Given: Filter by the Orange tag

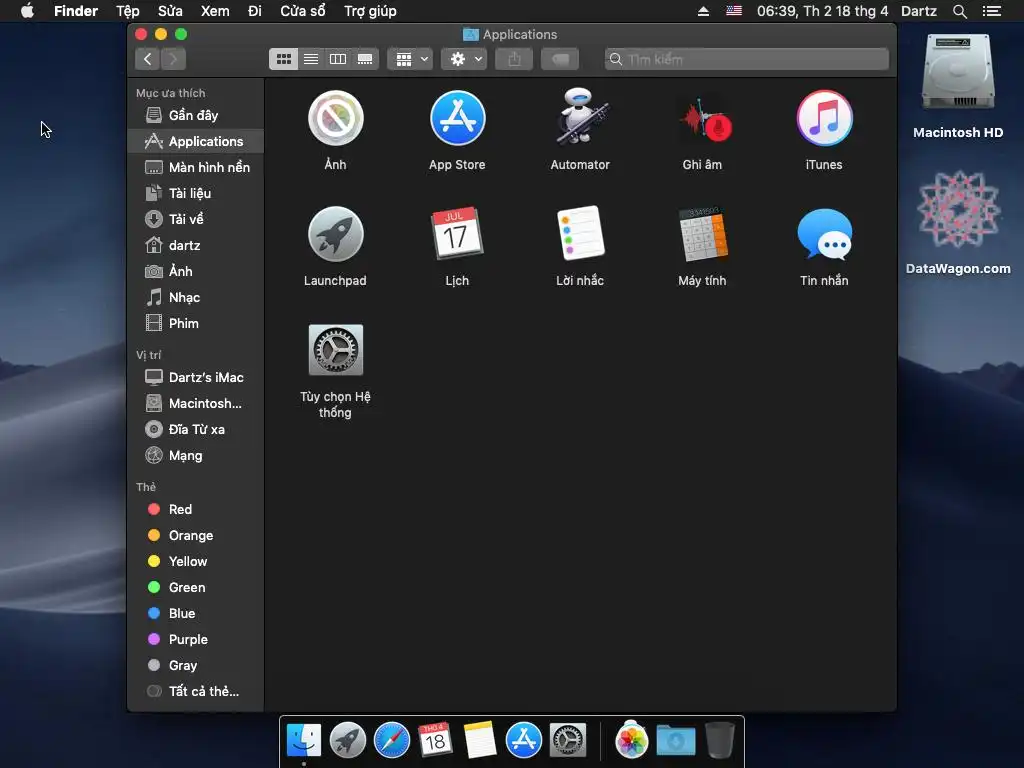Looking at the screenshot, I should click(x=196, y=536).
